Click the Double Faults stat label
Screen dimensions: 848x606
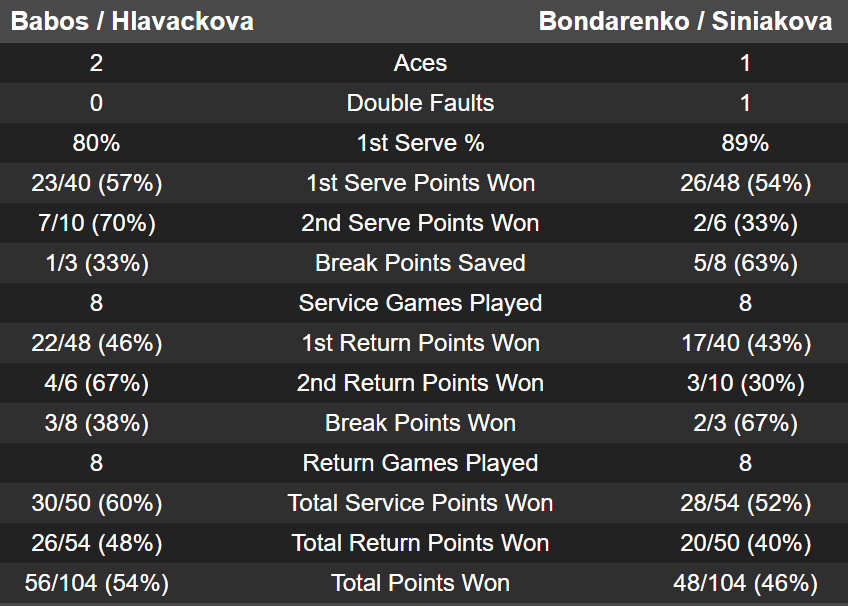pos(420,103)
